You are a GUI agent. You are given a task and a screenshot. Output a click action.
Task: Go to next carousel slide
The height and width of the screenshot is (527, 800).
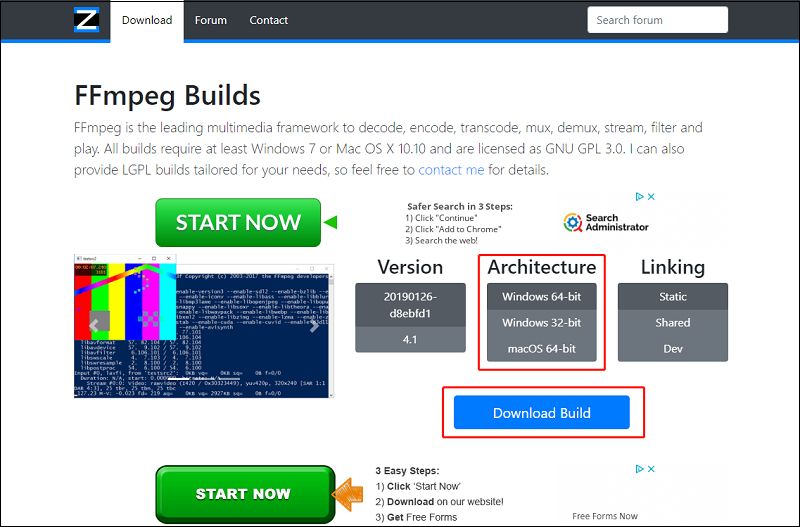pyautogui.click(x=314, y=325)
